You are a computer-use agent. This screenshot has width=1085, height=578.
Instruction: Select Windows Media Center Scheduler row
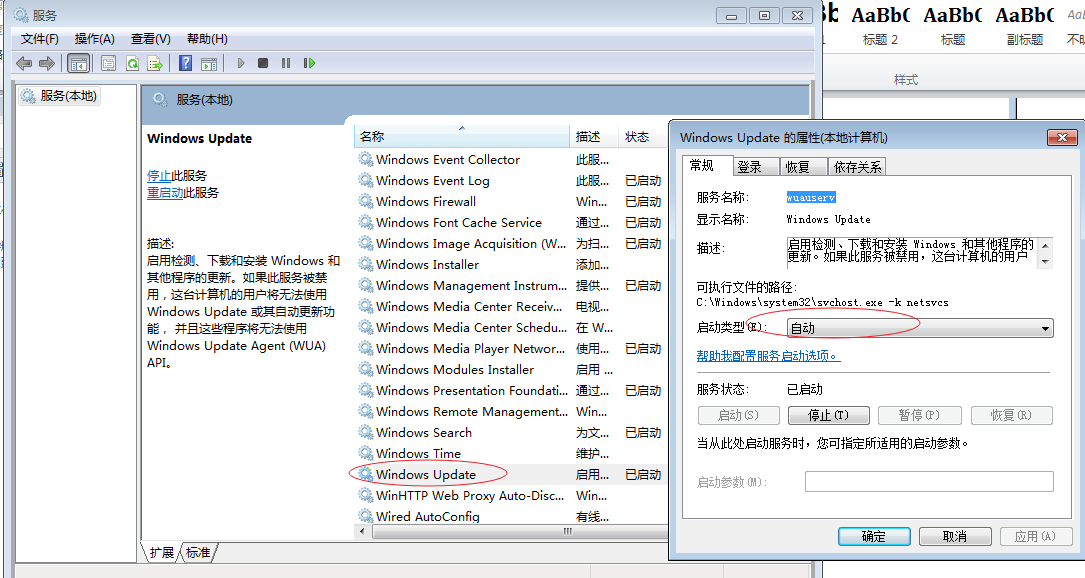pos(511,327)
